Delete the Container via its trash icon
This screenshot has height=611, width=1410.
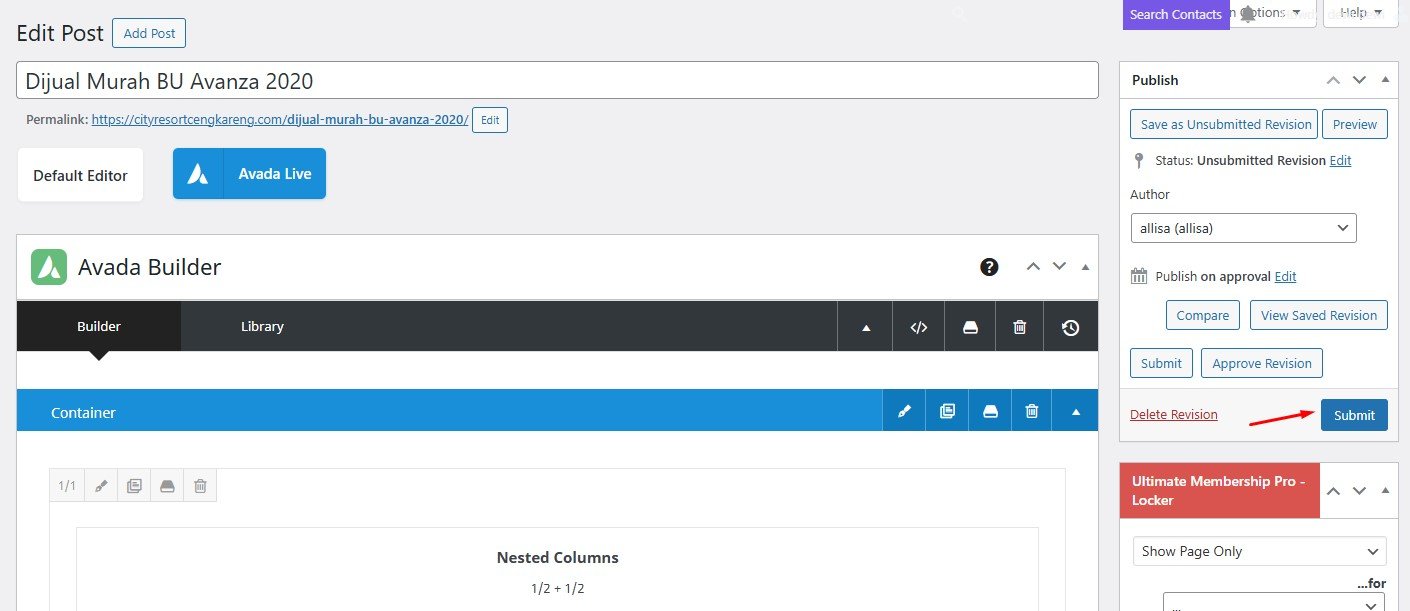point(1032,411)
